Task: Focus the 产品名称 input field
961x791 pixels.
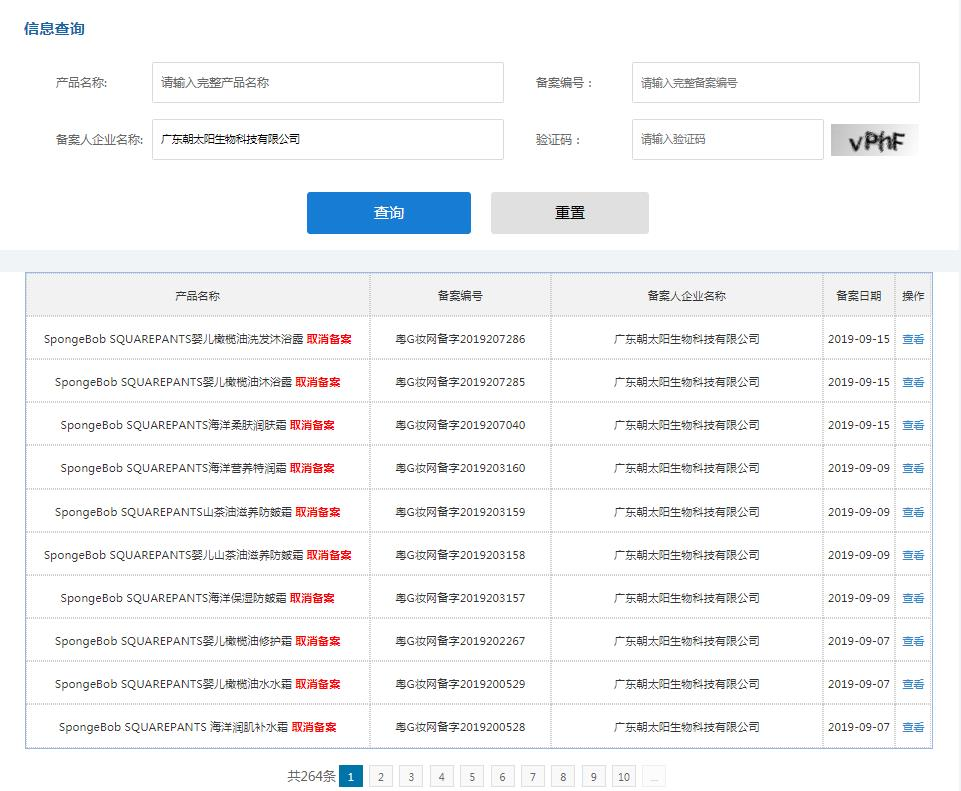Action: (327, 82)
